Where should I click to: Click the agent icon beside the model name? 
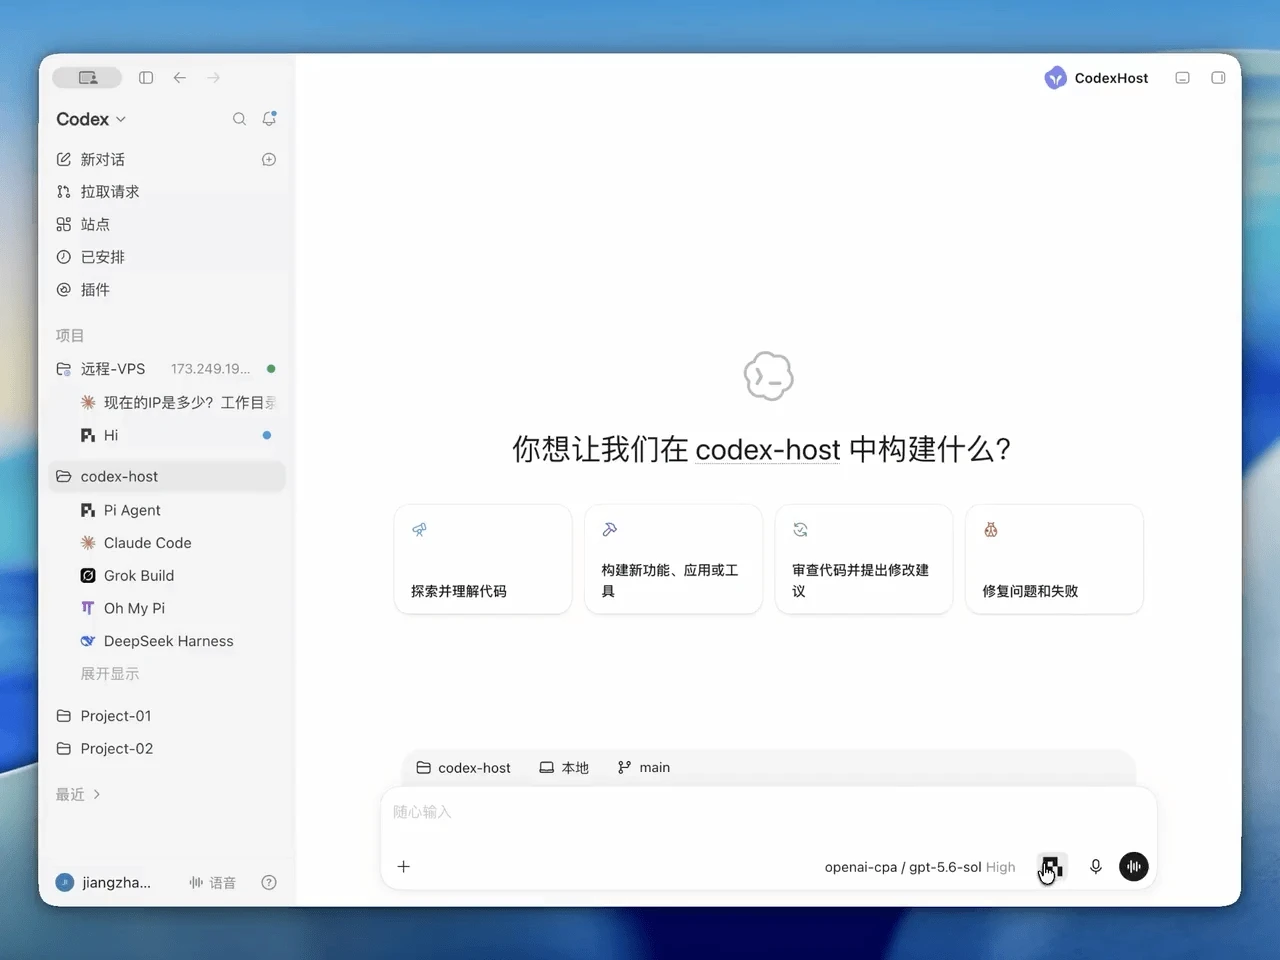click(x=1051, y=867)
